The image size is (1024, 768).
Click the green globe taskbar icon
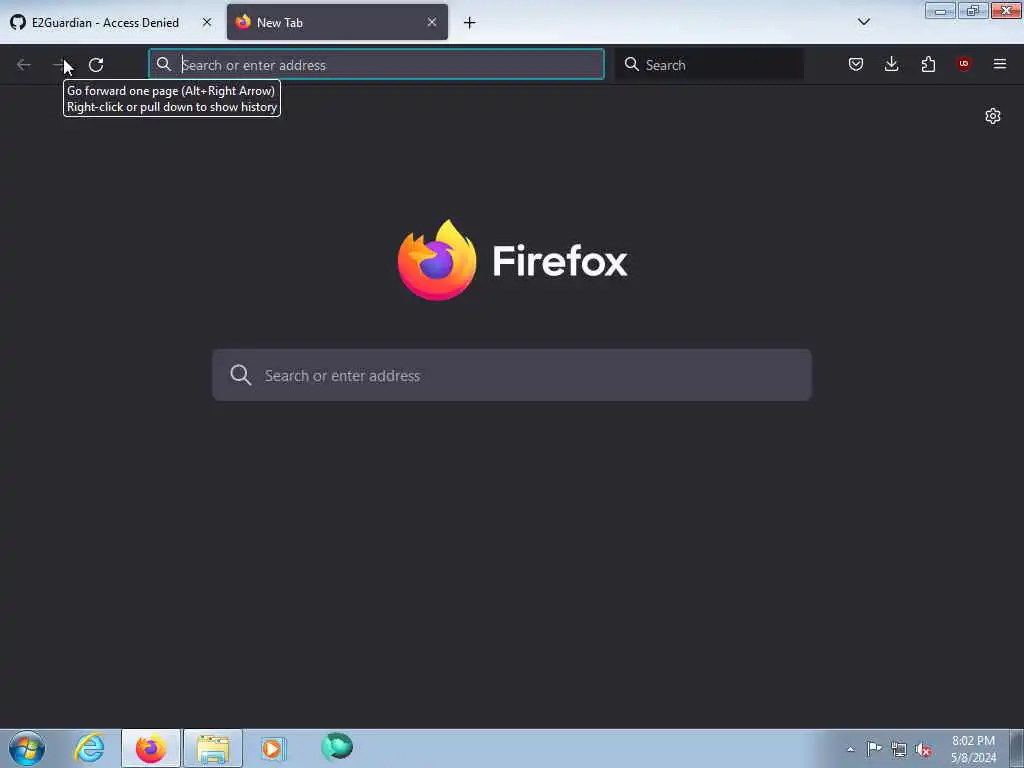pyautogui.click(x=337, y=746)
